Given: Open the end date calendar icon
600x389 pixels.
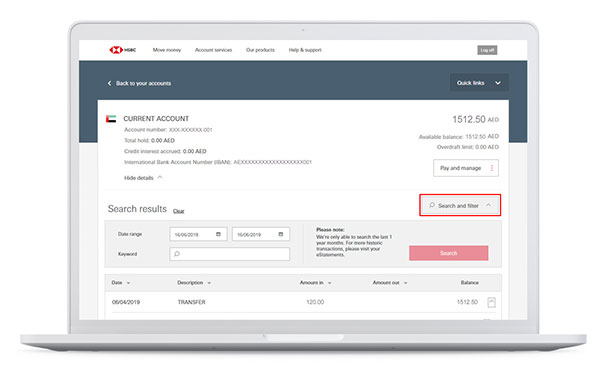Looking at the screenshot, I should point(280,234).
